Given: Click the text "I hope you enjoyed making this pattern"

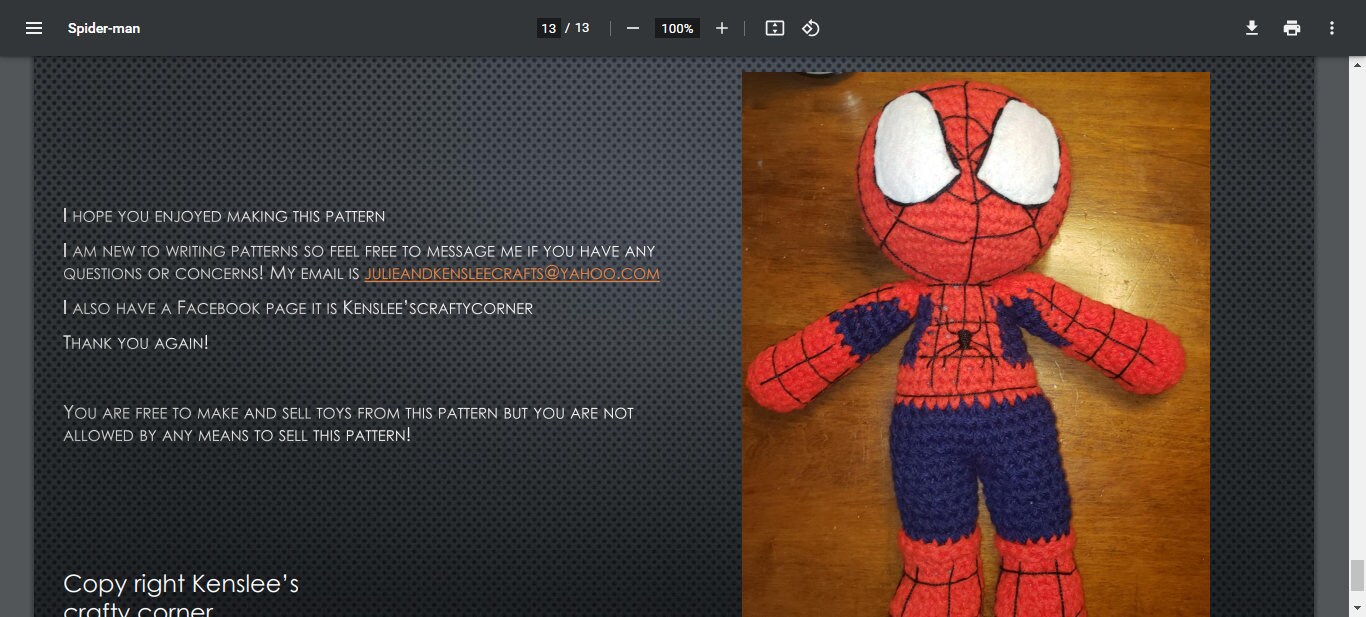Looking at the screenshot, I should click(x=224, y=215).
